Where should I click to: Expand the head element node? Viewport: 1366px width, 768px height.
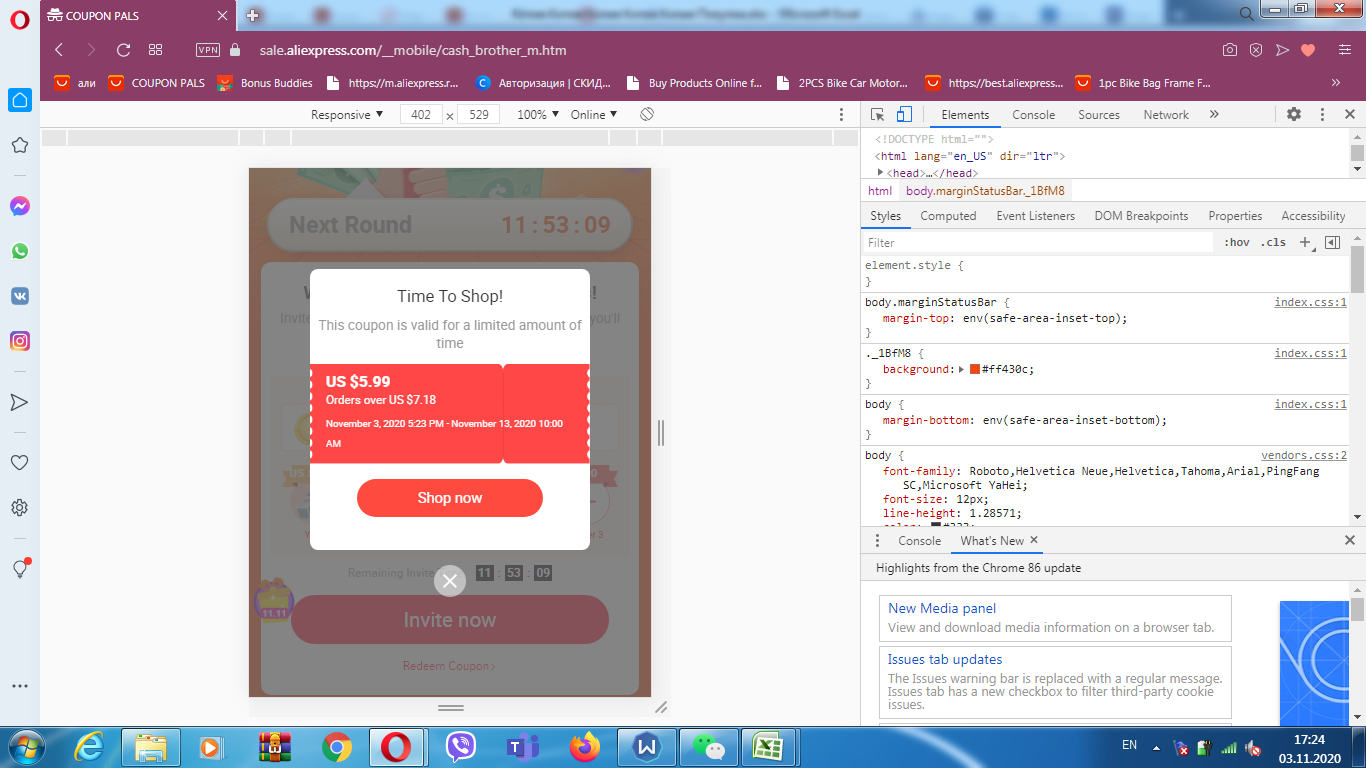pyautogui.click(x=880, y=172)
